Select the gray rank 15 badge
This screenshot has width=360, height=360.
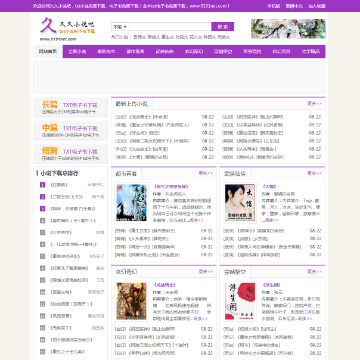click(x=42, y=351)
